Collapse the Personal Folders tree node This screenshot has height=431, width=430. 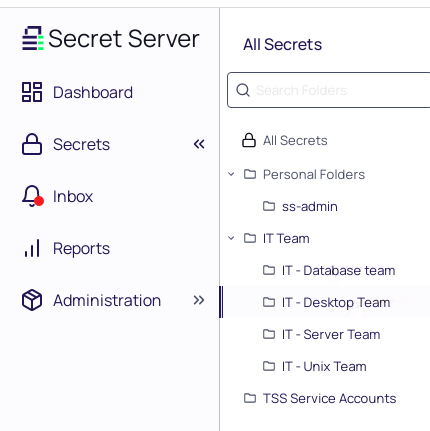pyautogui.click(x=231, y=174)
